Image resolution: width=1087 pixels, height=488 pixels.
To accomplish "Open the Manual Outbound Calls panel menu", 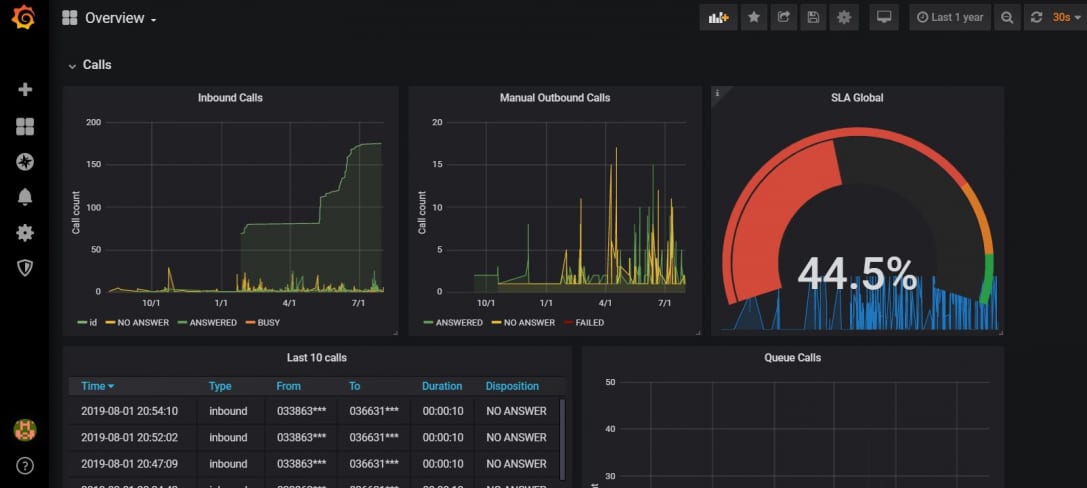I will click(555, 98).
